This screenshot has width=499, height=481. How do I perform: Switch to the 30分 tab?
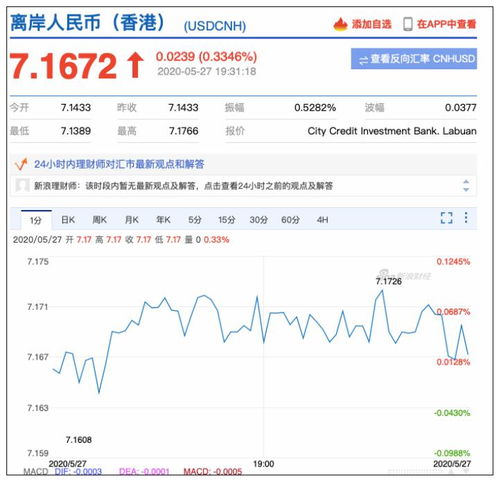pyautogui.click(x=259, y=220)
